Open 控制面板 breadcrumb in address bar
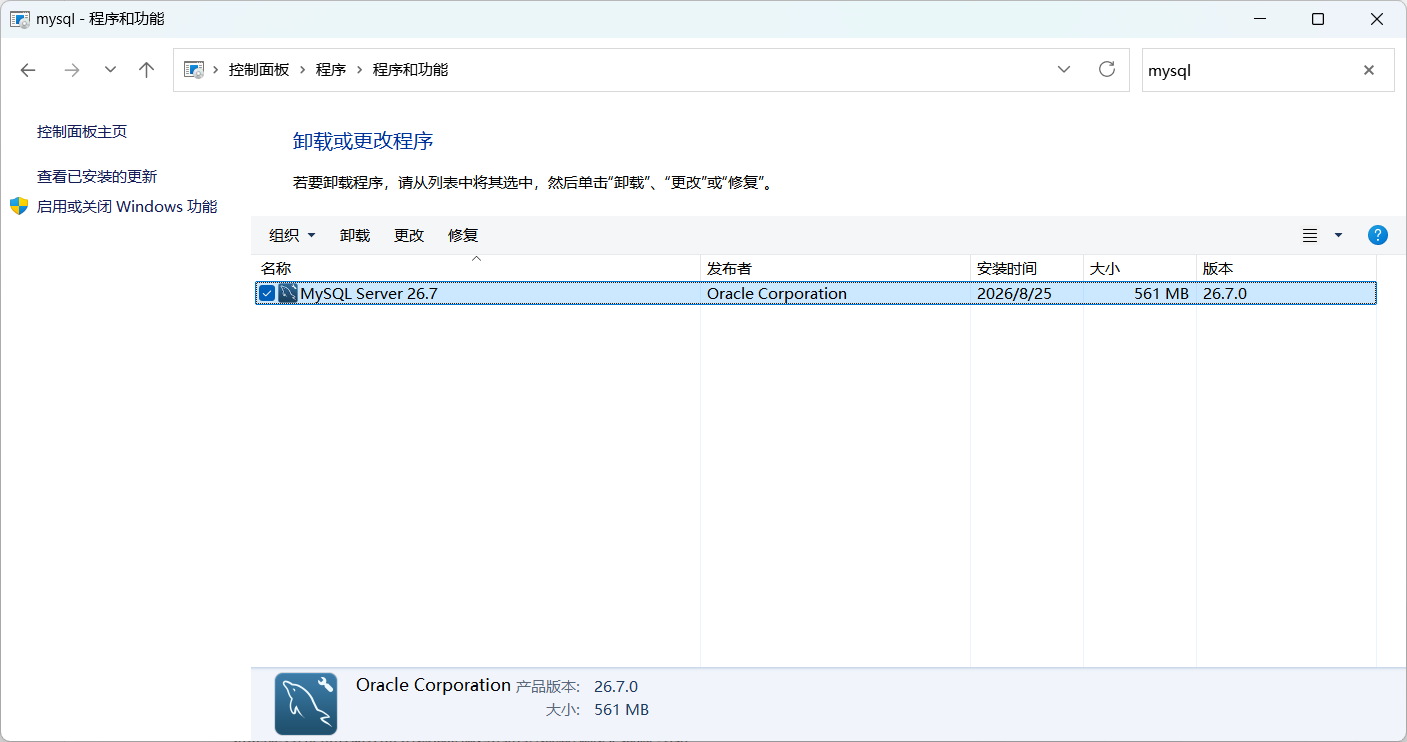This screenshot has height=742, width=1407. tap(259, 70)
